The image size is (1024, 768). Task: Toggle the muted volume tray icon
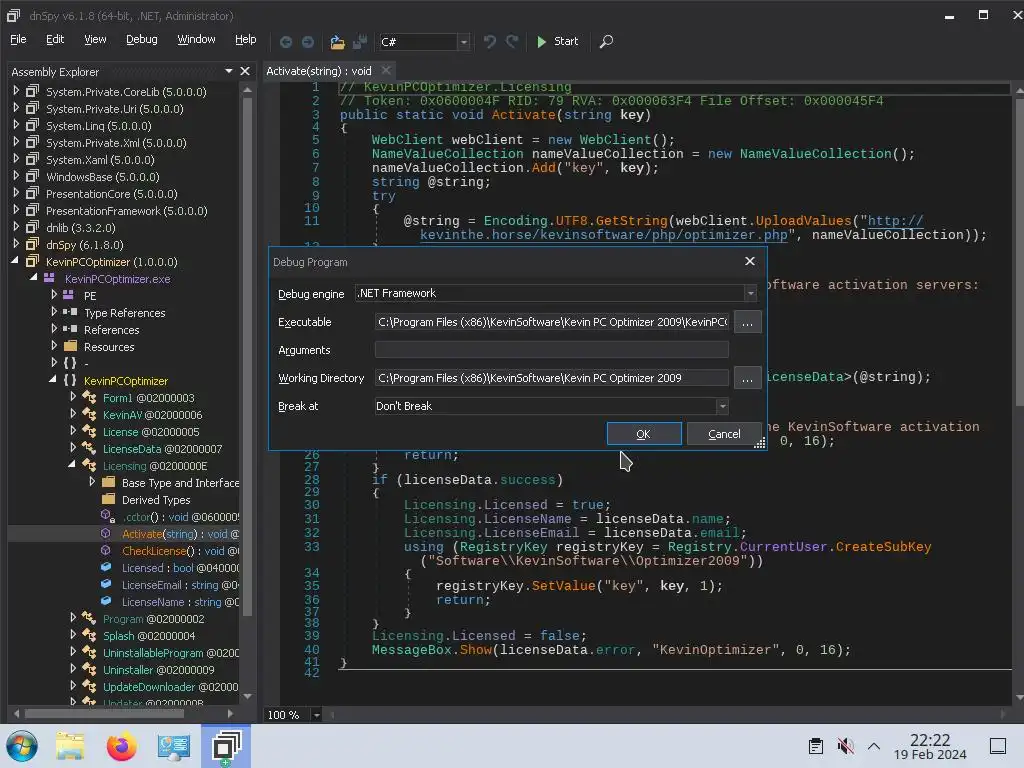(x=845, y=746)
